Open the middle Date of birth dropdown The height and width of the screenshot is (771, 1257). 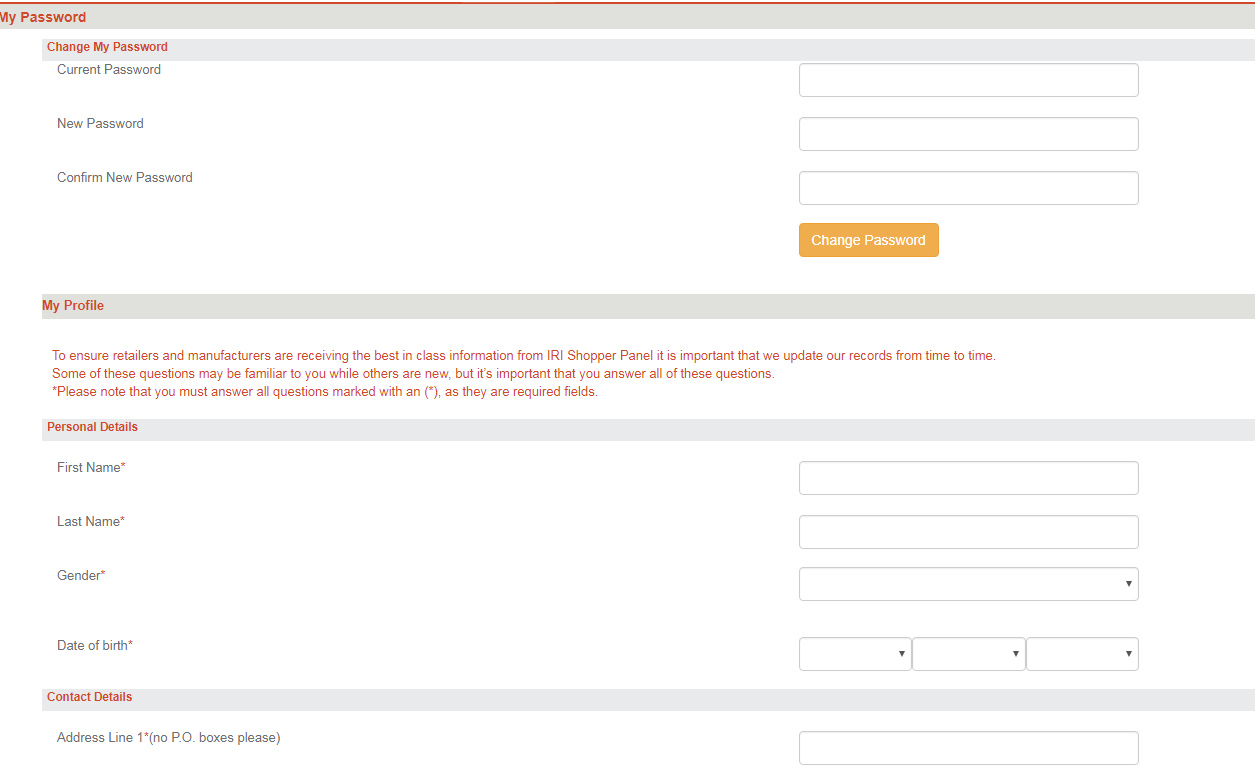[x=968, y=654]
